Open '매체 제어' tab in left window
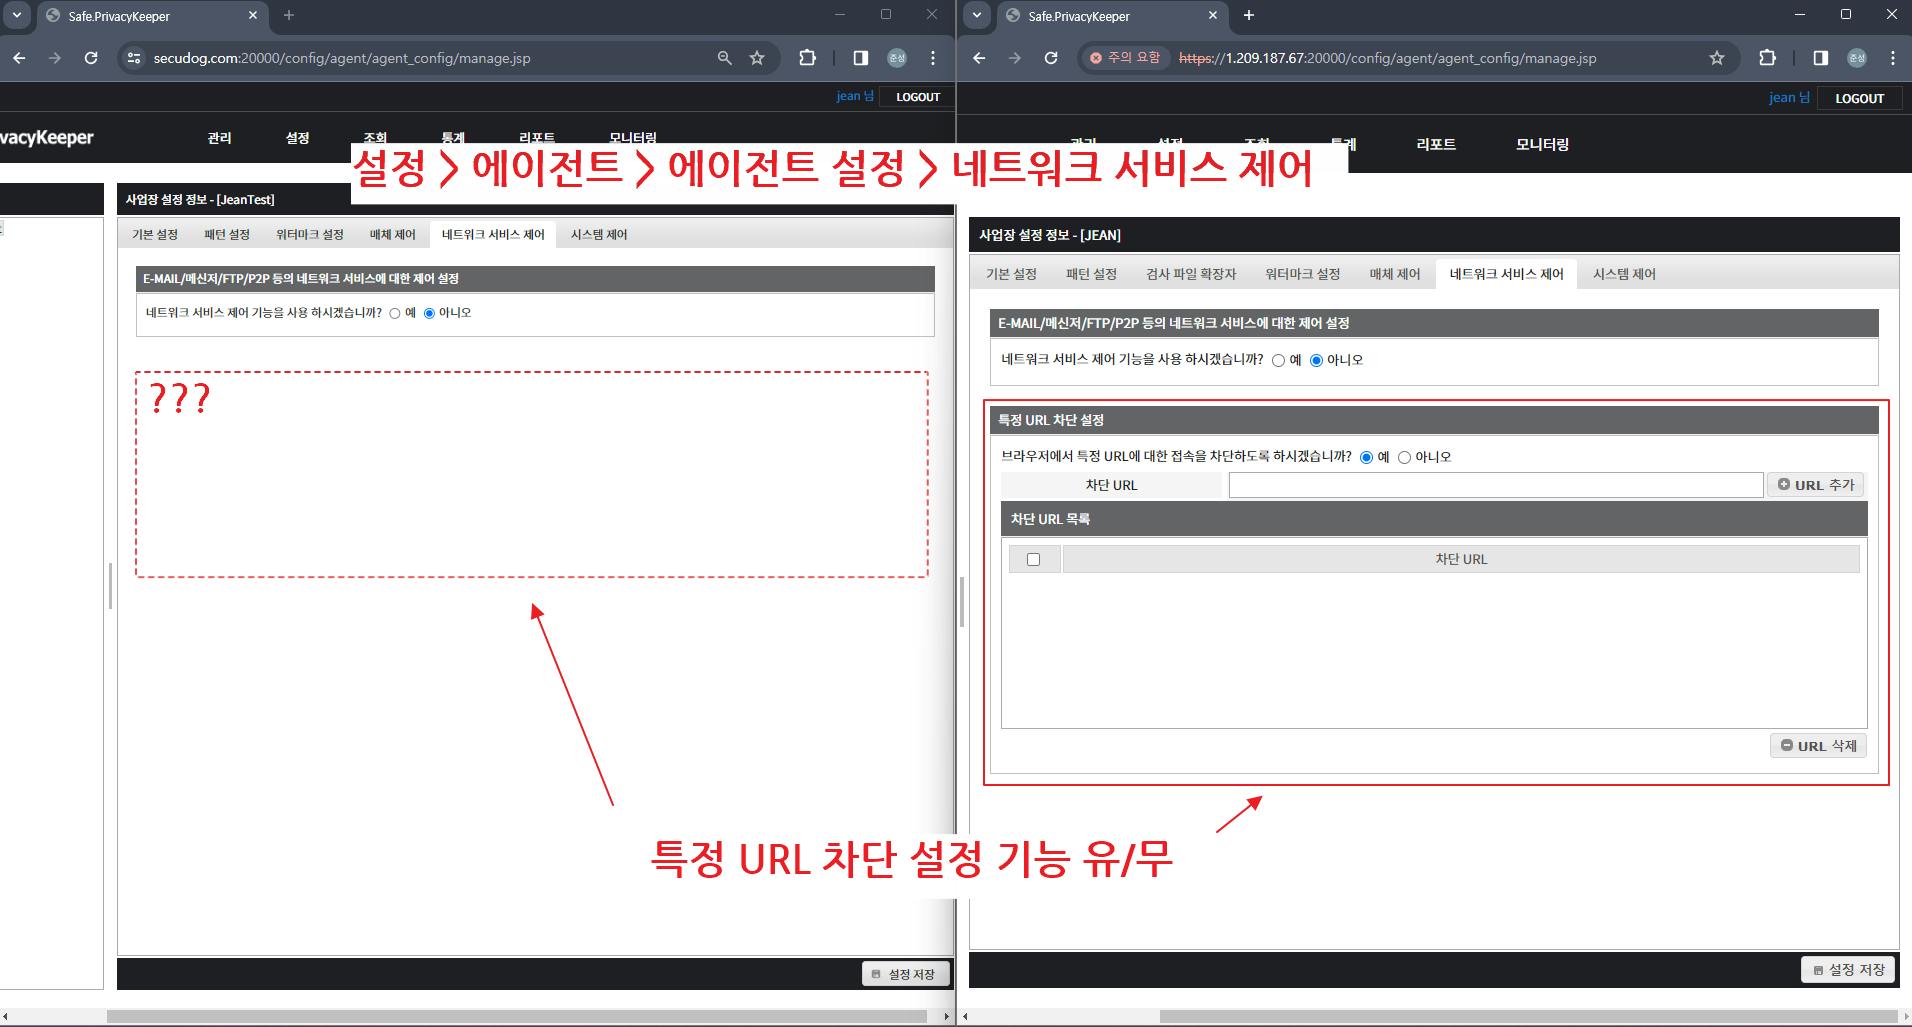The width and height of the screenshot is (1912, 1027). (392, 234)
